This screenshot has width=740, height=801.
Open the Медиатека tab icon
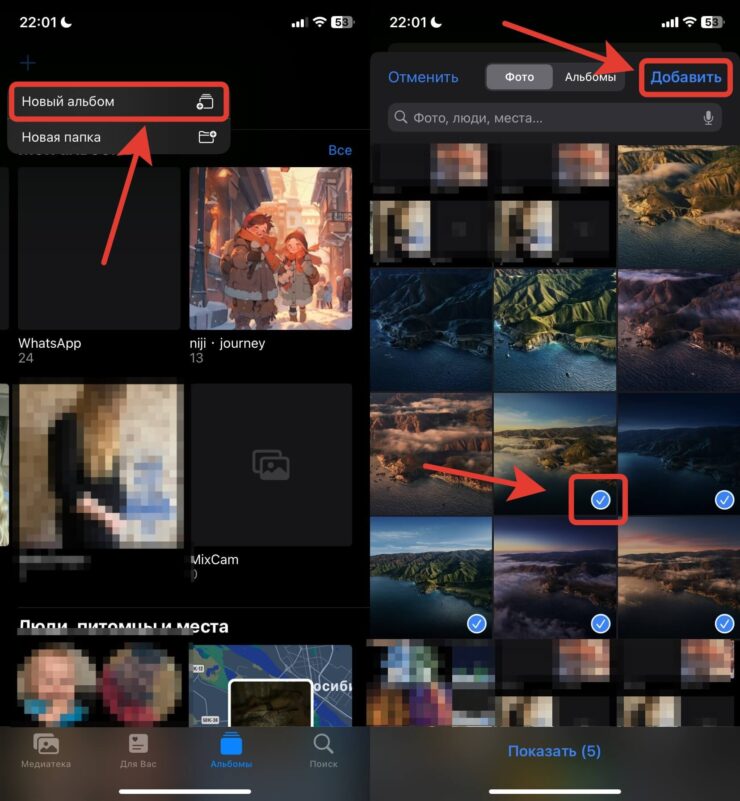pos(46,749)
